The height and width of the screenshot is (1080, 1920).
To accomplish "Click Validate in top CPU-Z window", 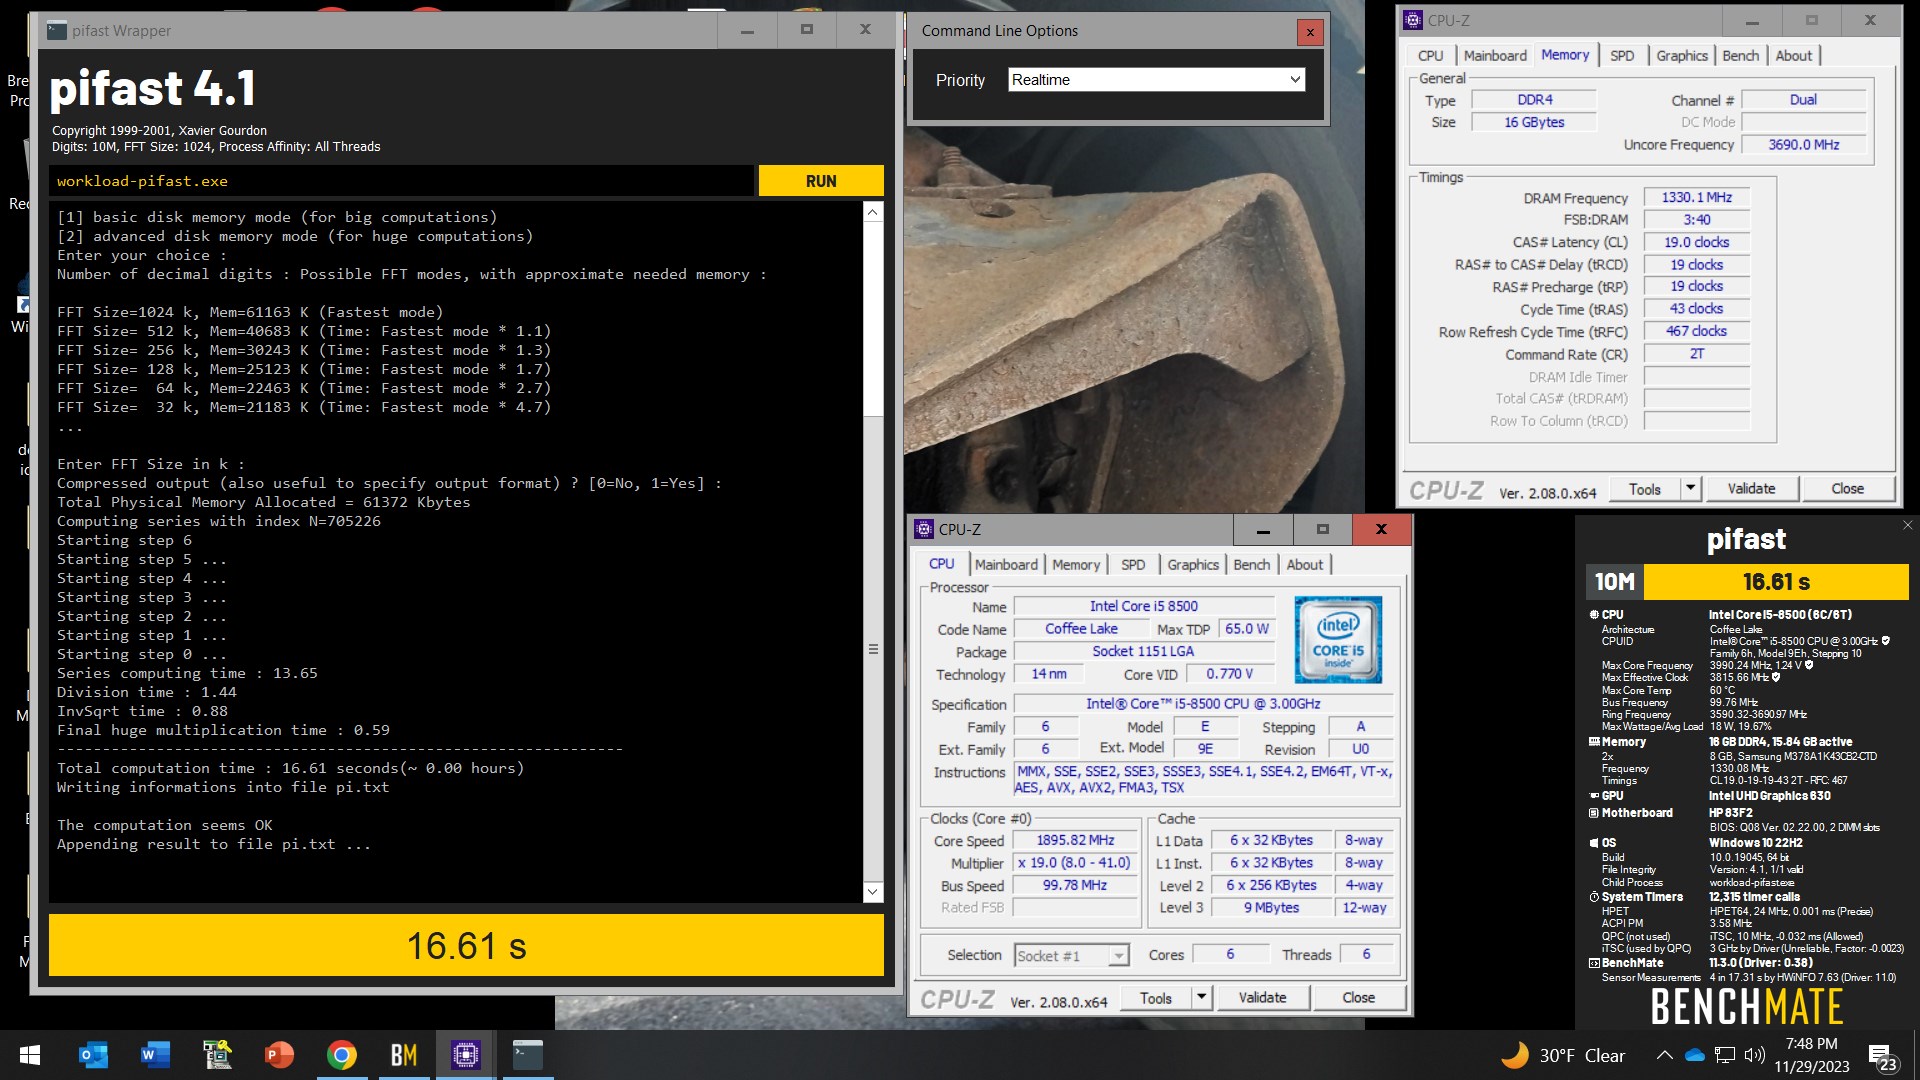I will [1751, 489].
